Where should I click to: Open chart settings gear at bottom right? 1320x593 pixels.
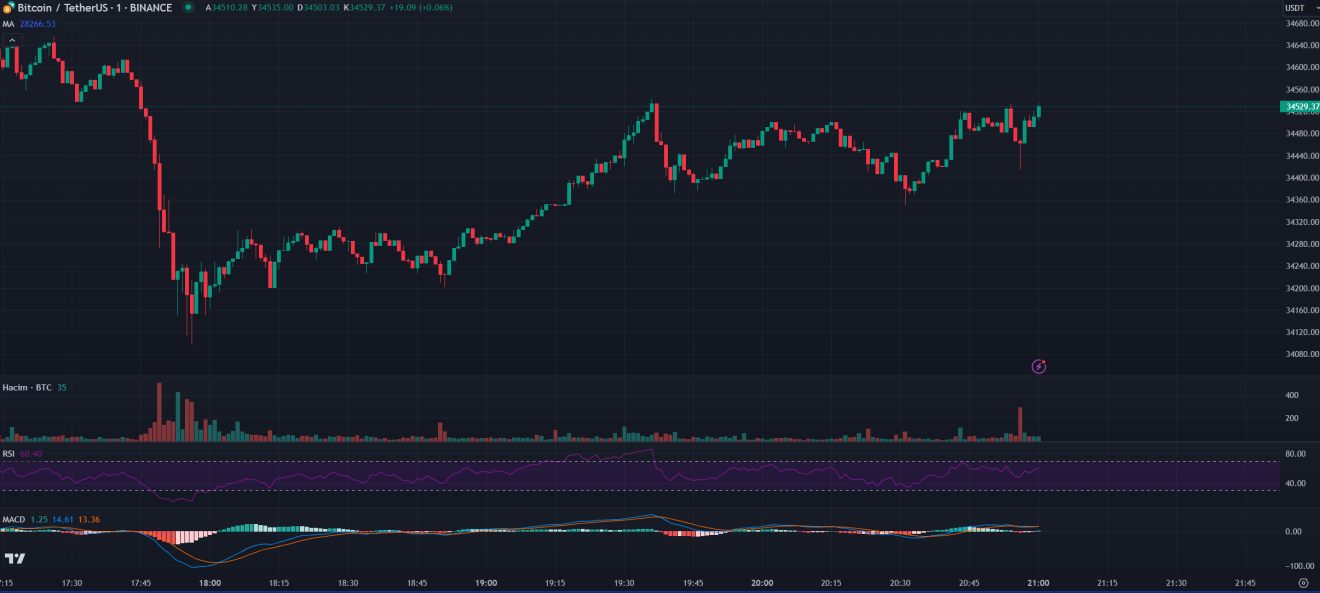pyautogui.click(x=1303, y=582)
